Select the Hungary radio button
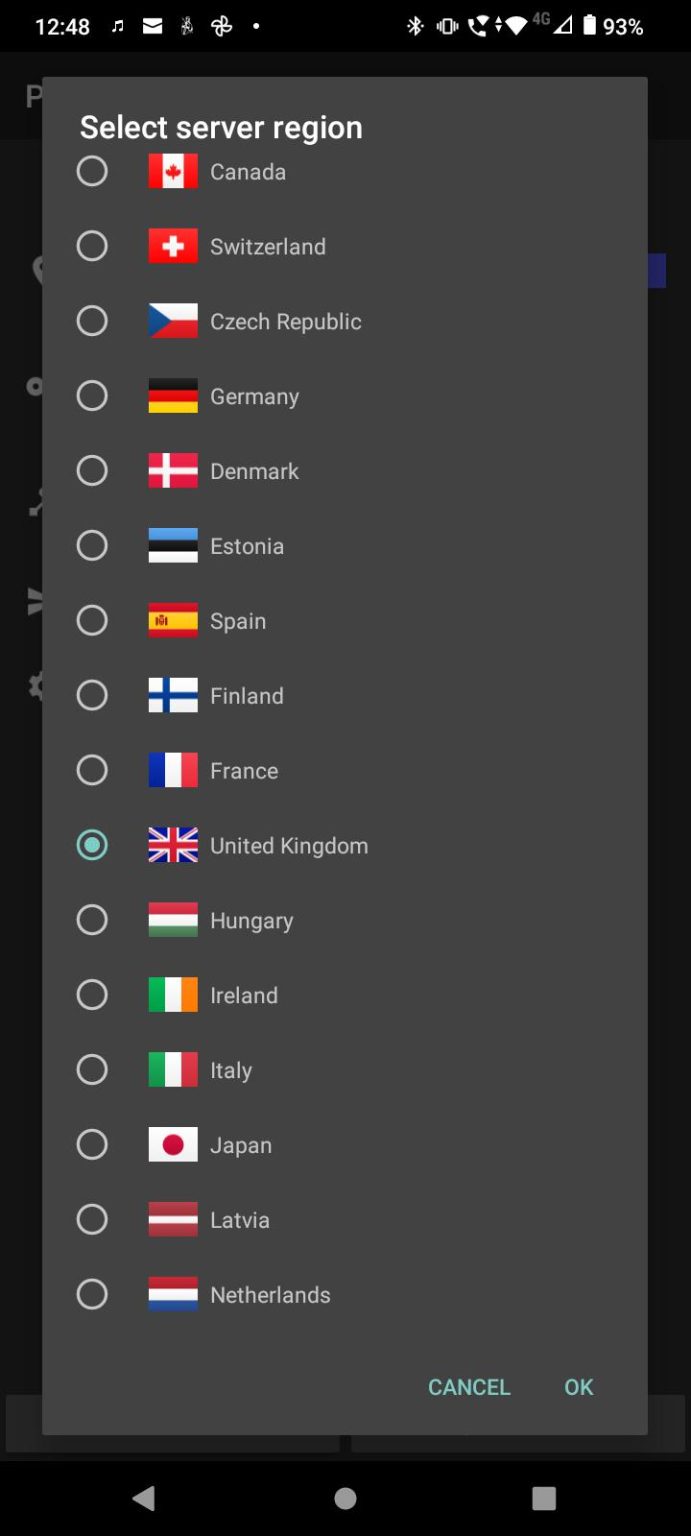Viewport: 691px width, 1536px height. tap(92, 920)
